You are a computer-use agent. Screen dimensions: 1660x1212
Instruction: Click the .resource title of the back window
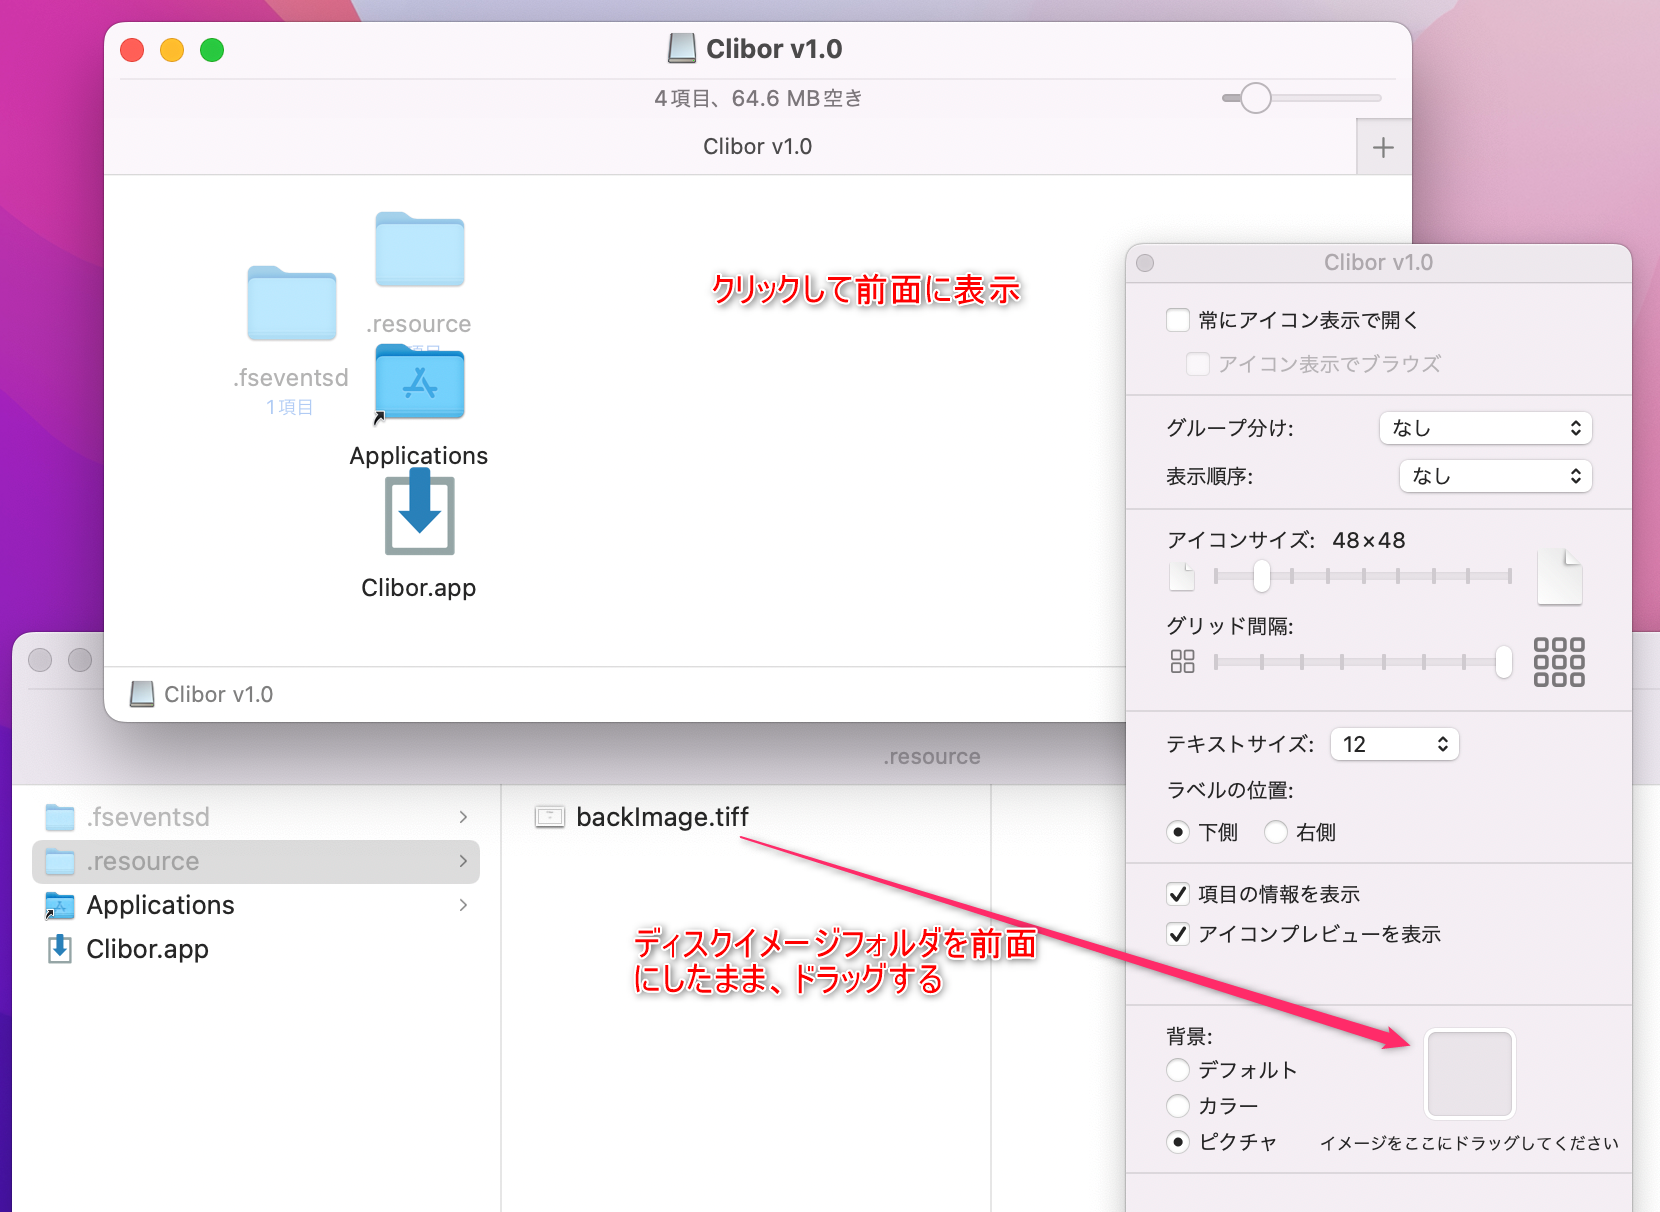coord(932,757)
